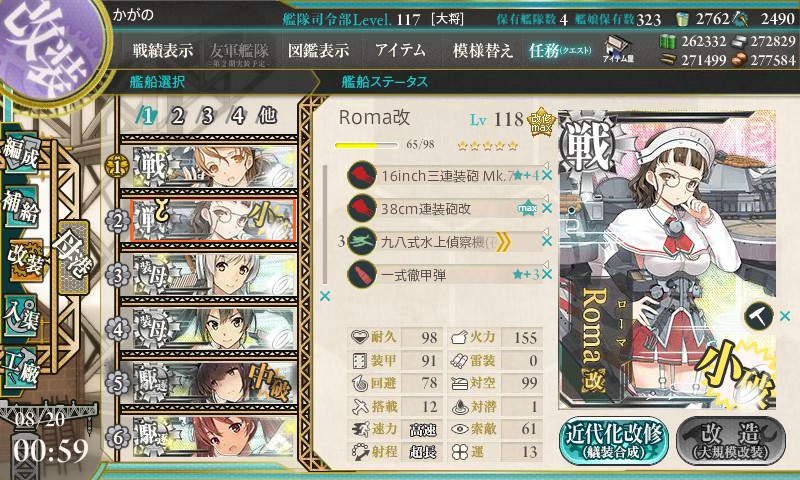
Task: Open the 入渠 repair dock sidebar icon
Action: (x=21, y=315)
